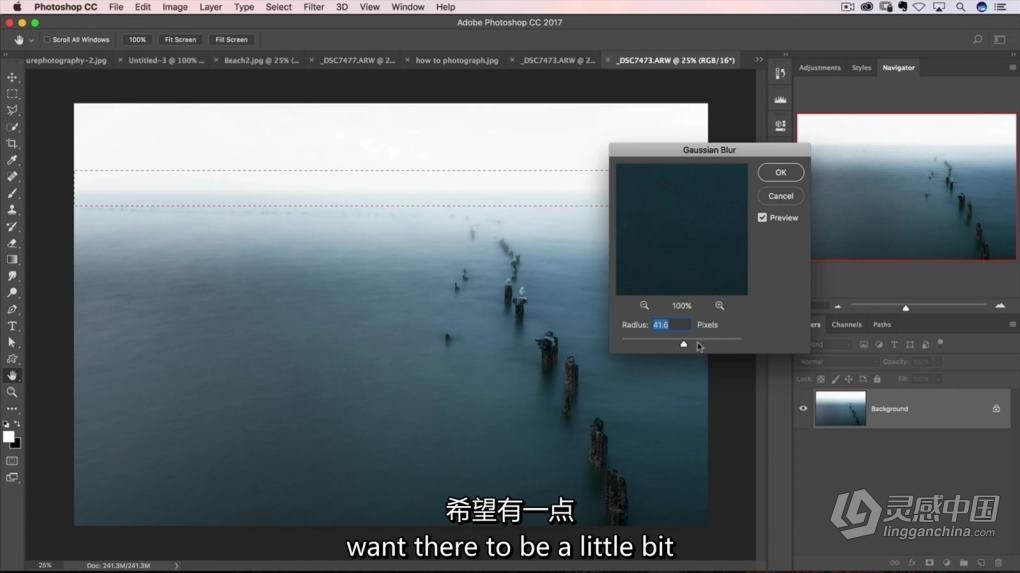1020x573 pixels.
Task: Select the Brush tool
Action: (x=12, y=193)
